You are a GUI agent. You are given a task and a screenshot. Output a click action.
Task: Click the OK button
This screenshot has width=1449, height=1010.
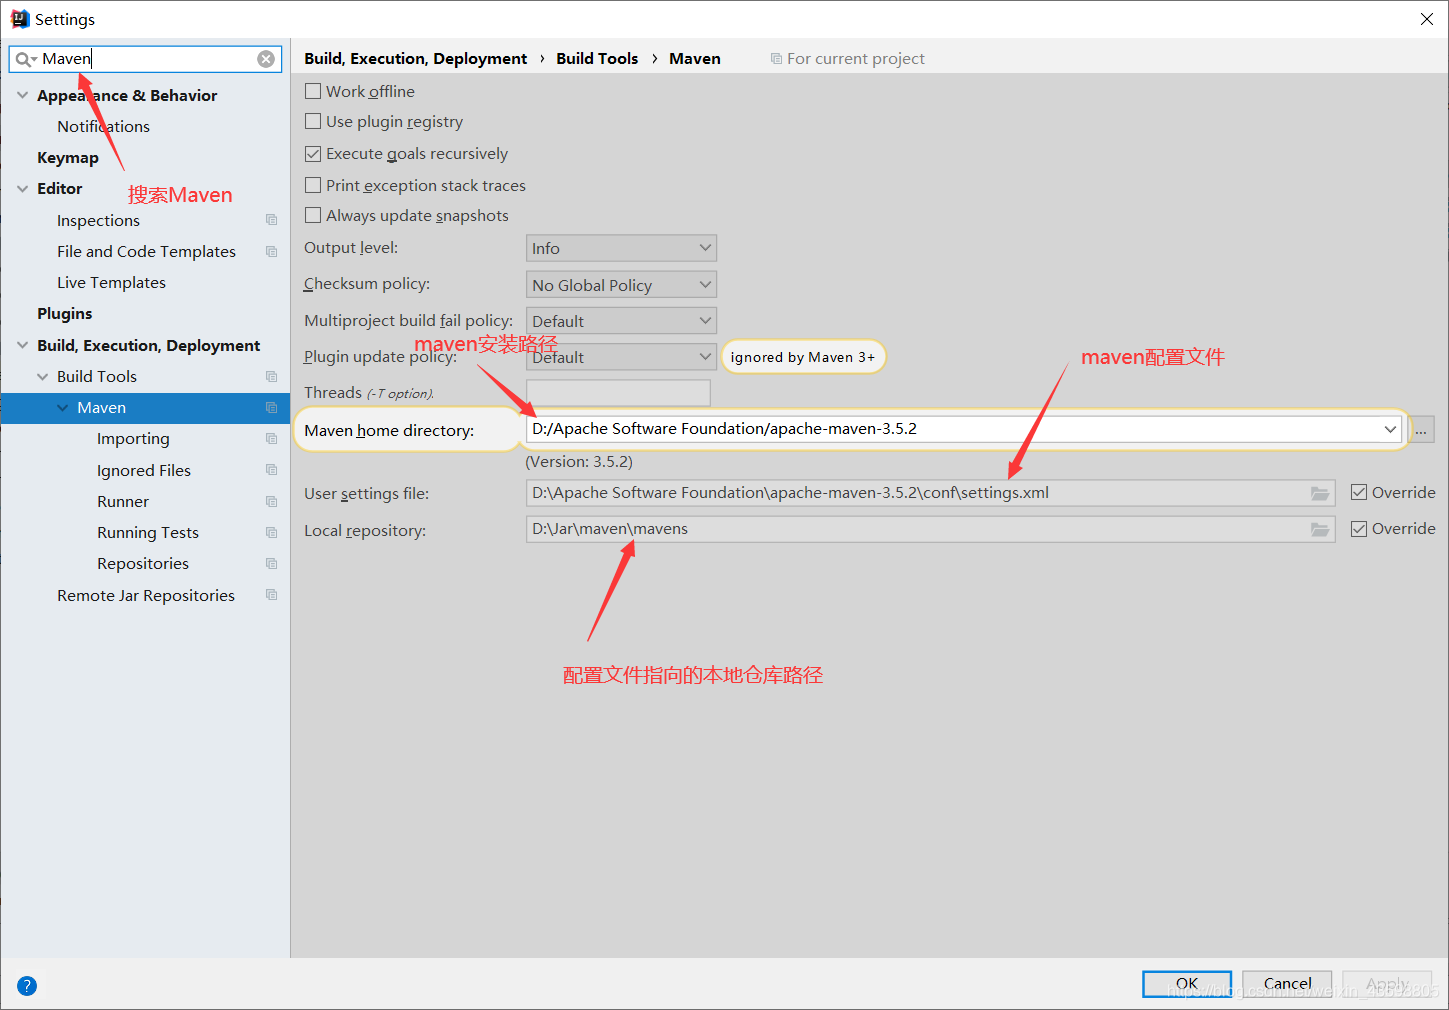pos(1187,983)
